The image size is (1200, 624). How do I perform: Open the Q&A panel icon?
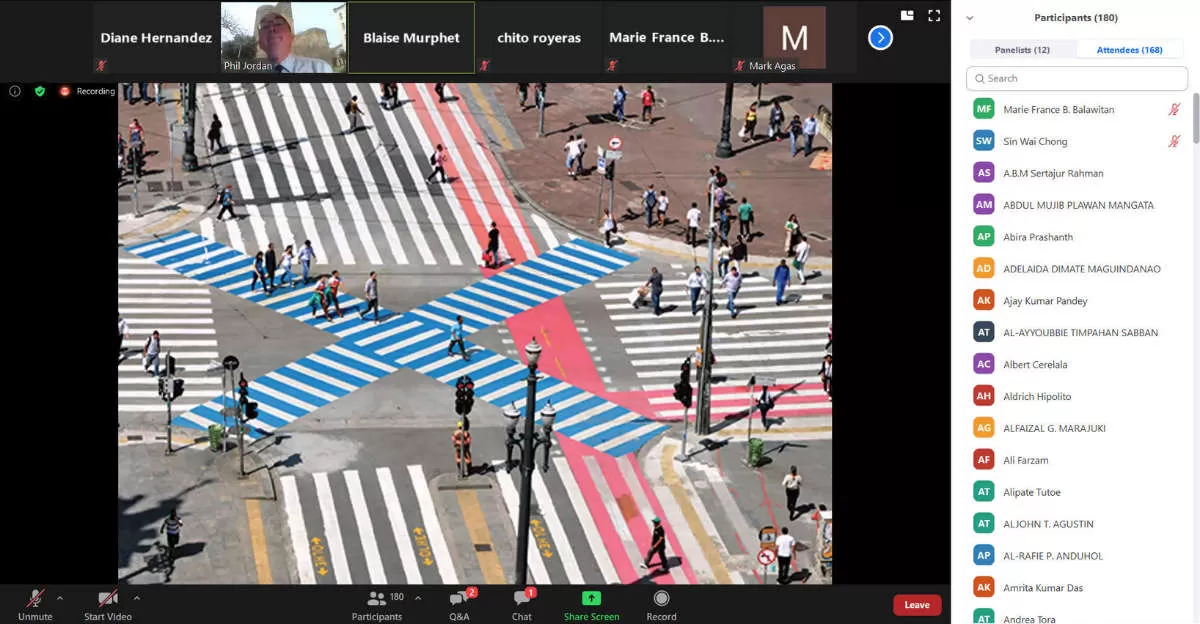(459, 599)
